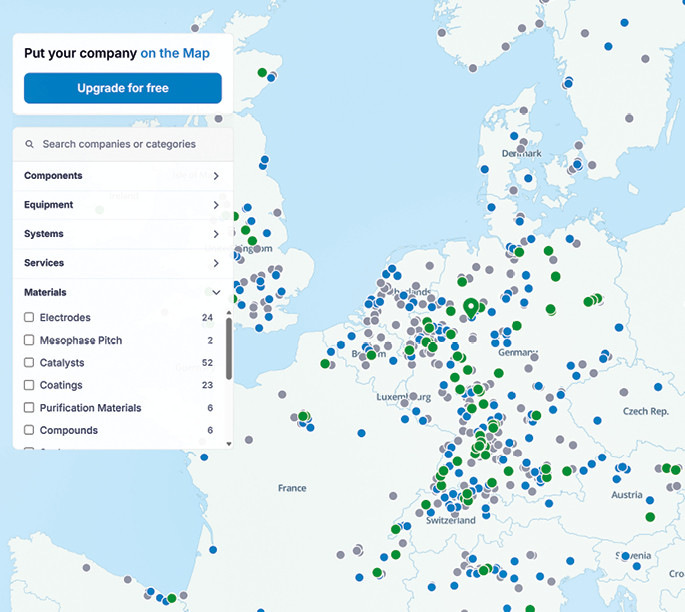
Task: Open the Components menu row label
Action: 53,176
